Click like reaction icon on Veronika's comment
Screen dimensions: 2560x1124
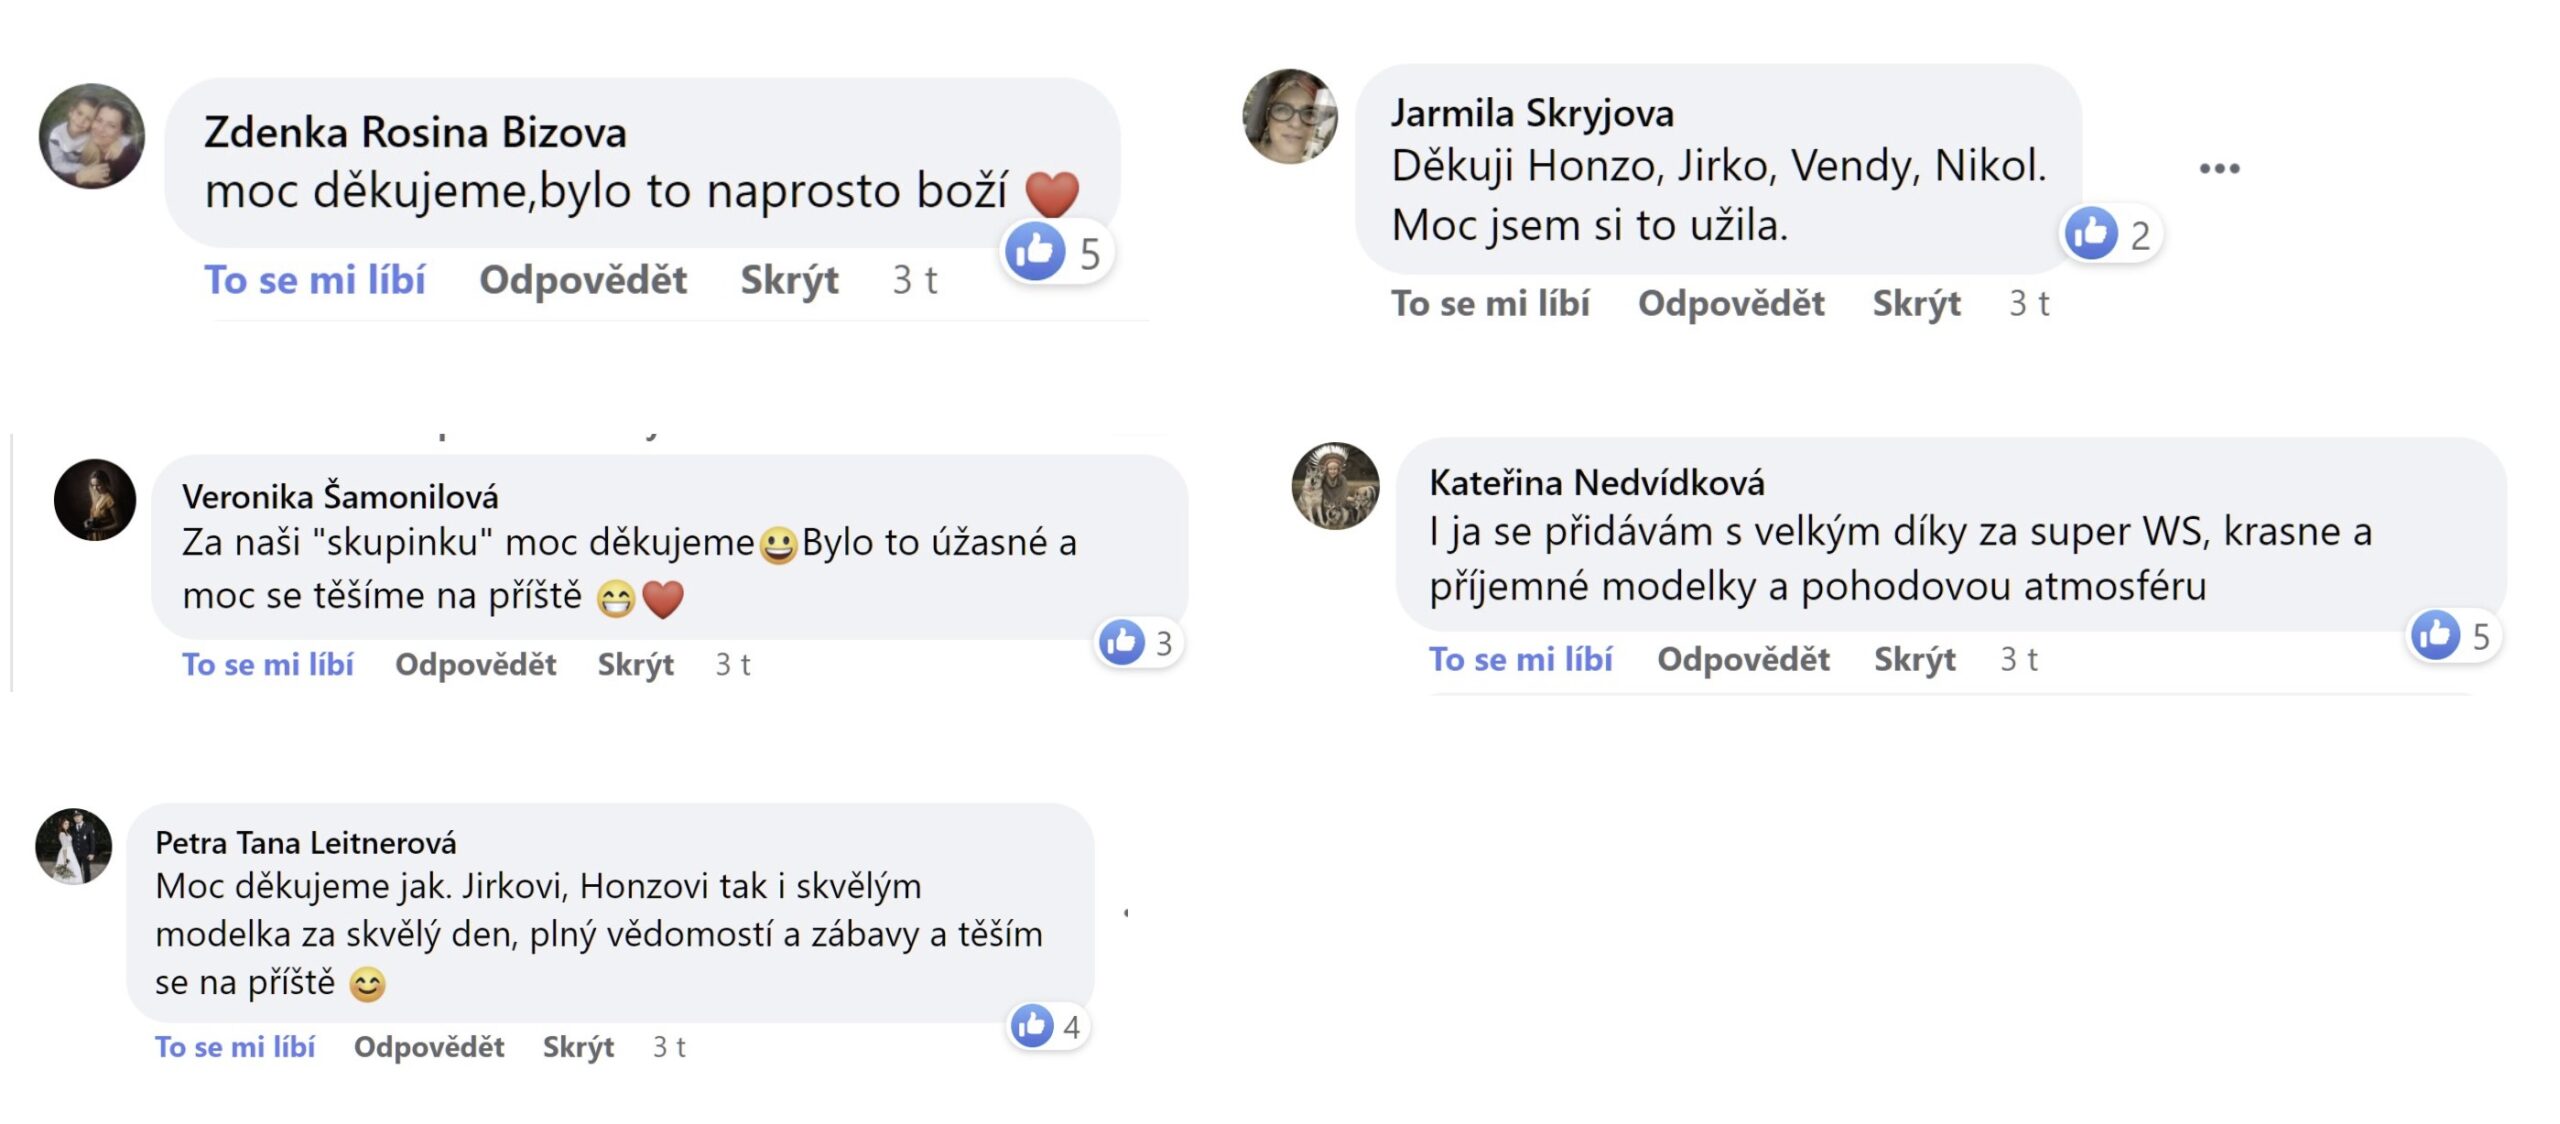(1121, 642)
